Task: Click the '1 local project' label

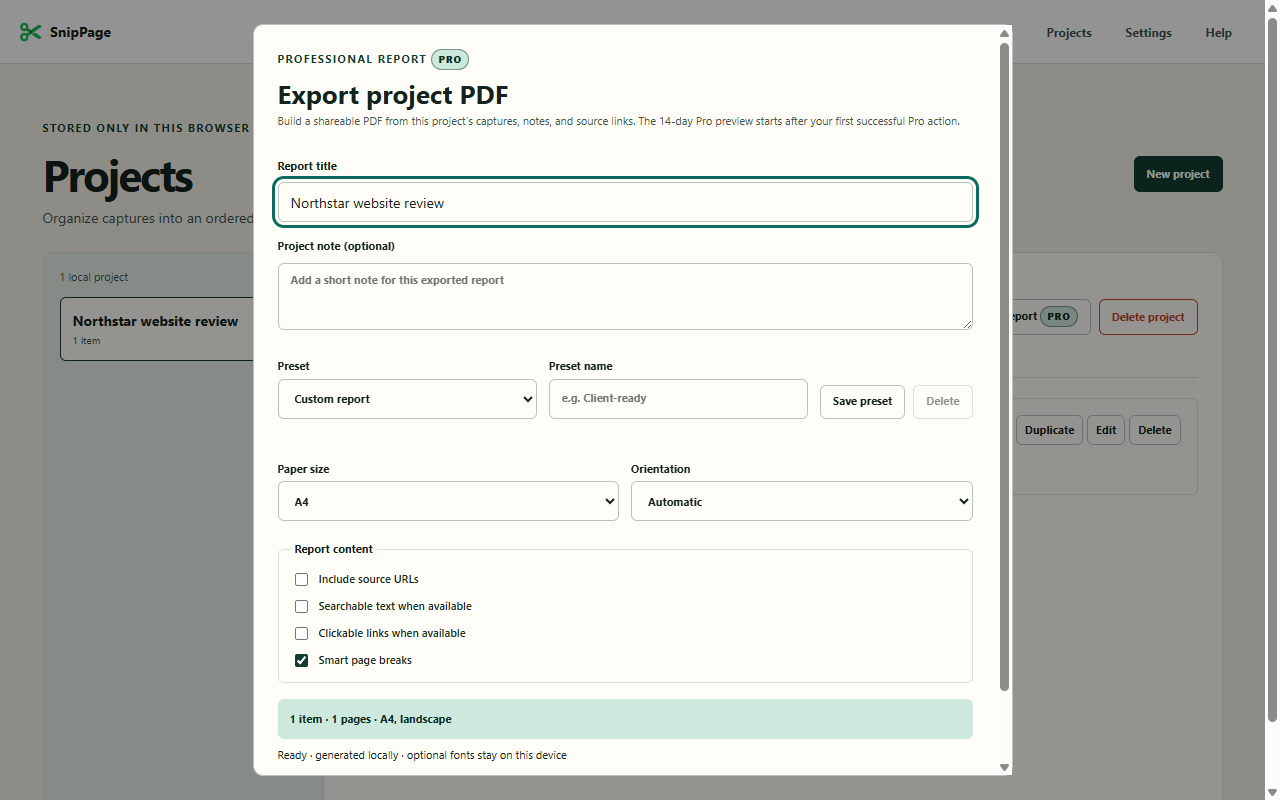Action: click(94, 277)
